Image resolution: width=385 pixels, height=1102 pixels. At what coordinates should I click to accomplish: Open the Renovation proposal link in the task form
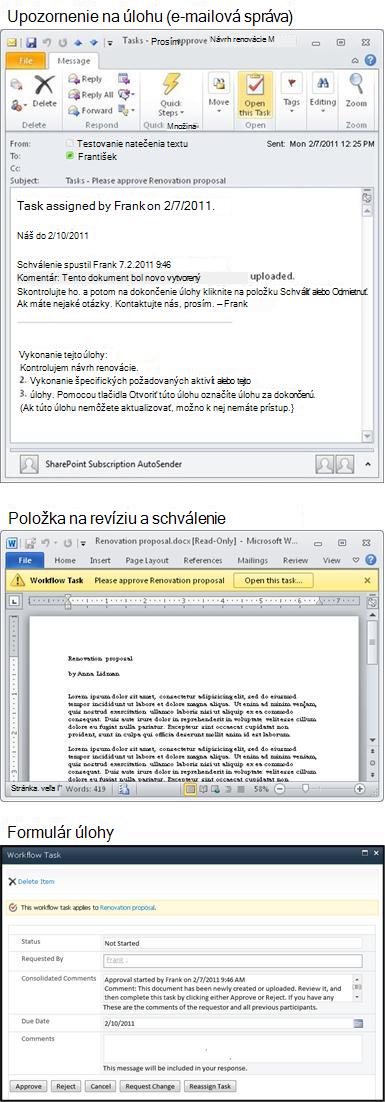[127, 907]
